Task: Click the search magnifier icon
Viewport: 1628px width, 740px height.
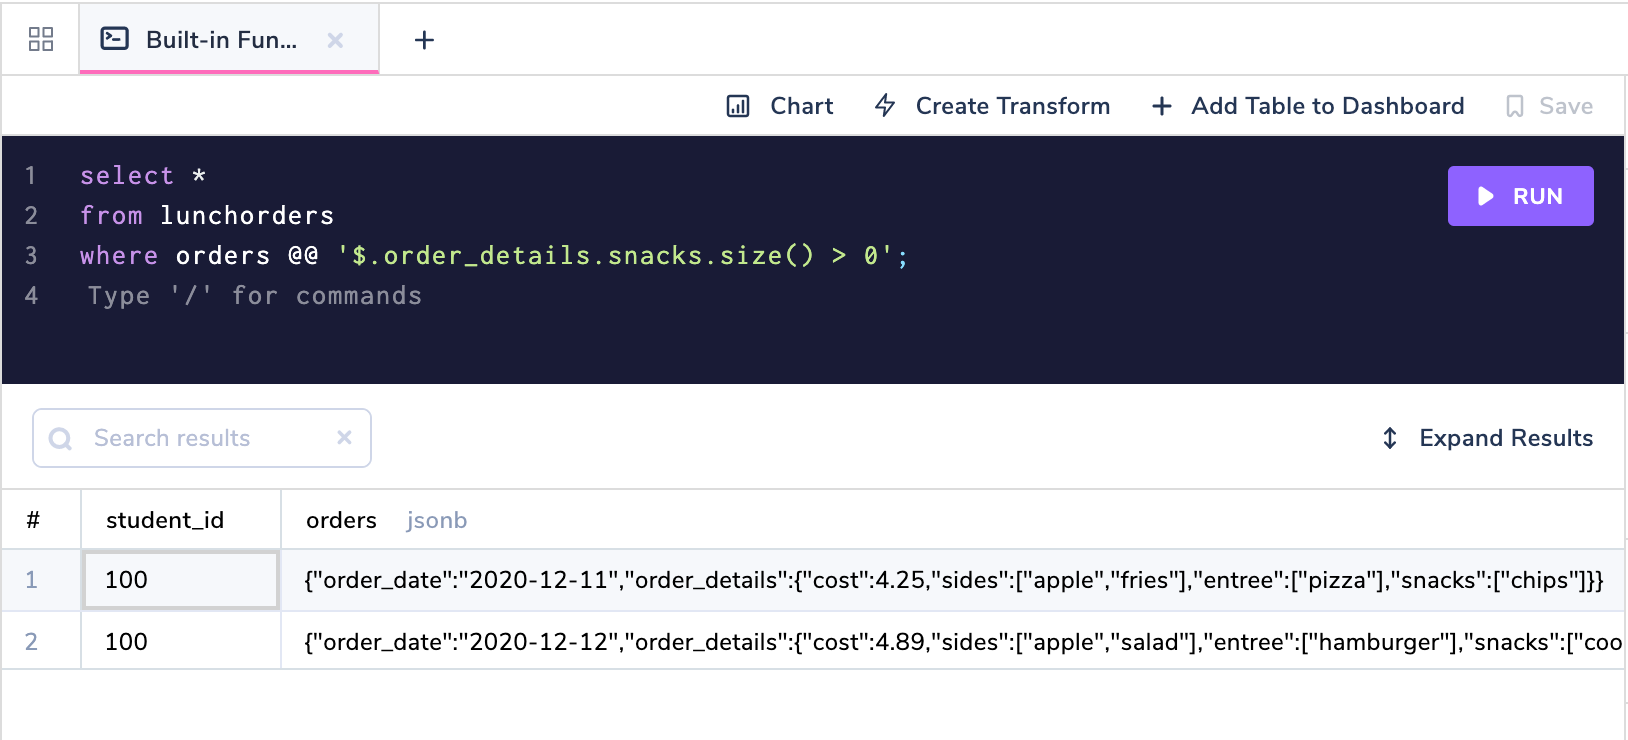Action: tap(60, 439)
